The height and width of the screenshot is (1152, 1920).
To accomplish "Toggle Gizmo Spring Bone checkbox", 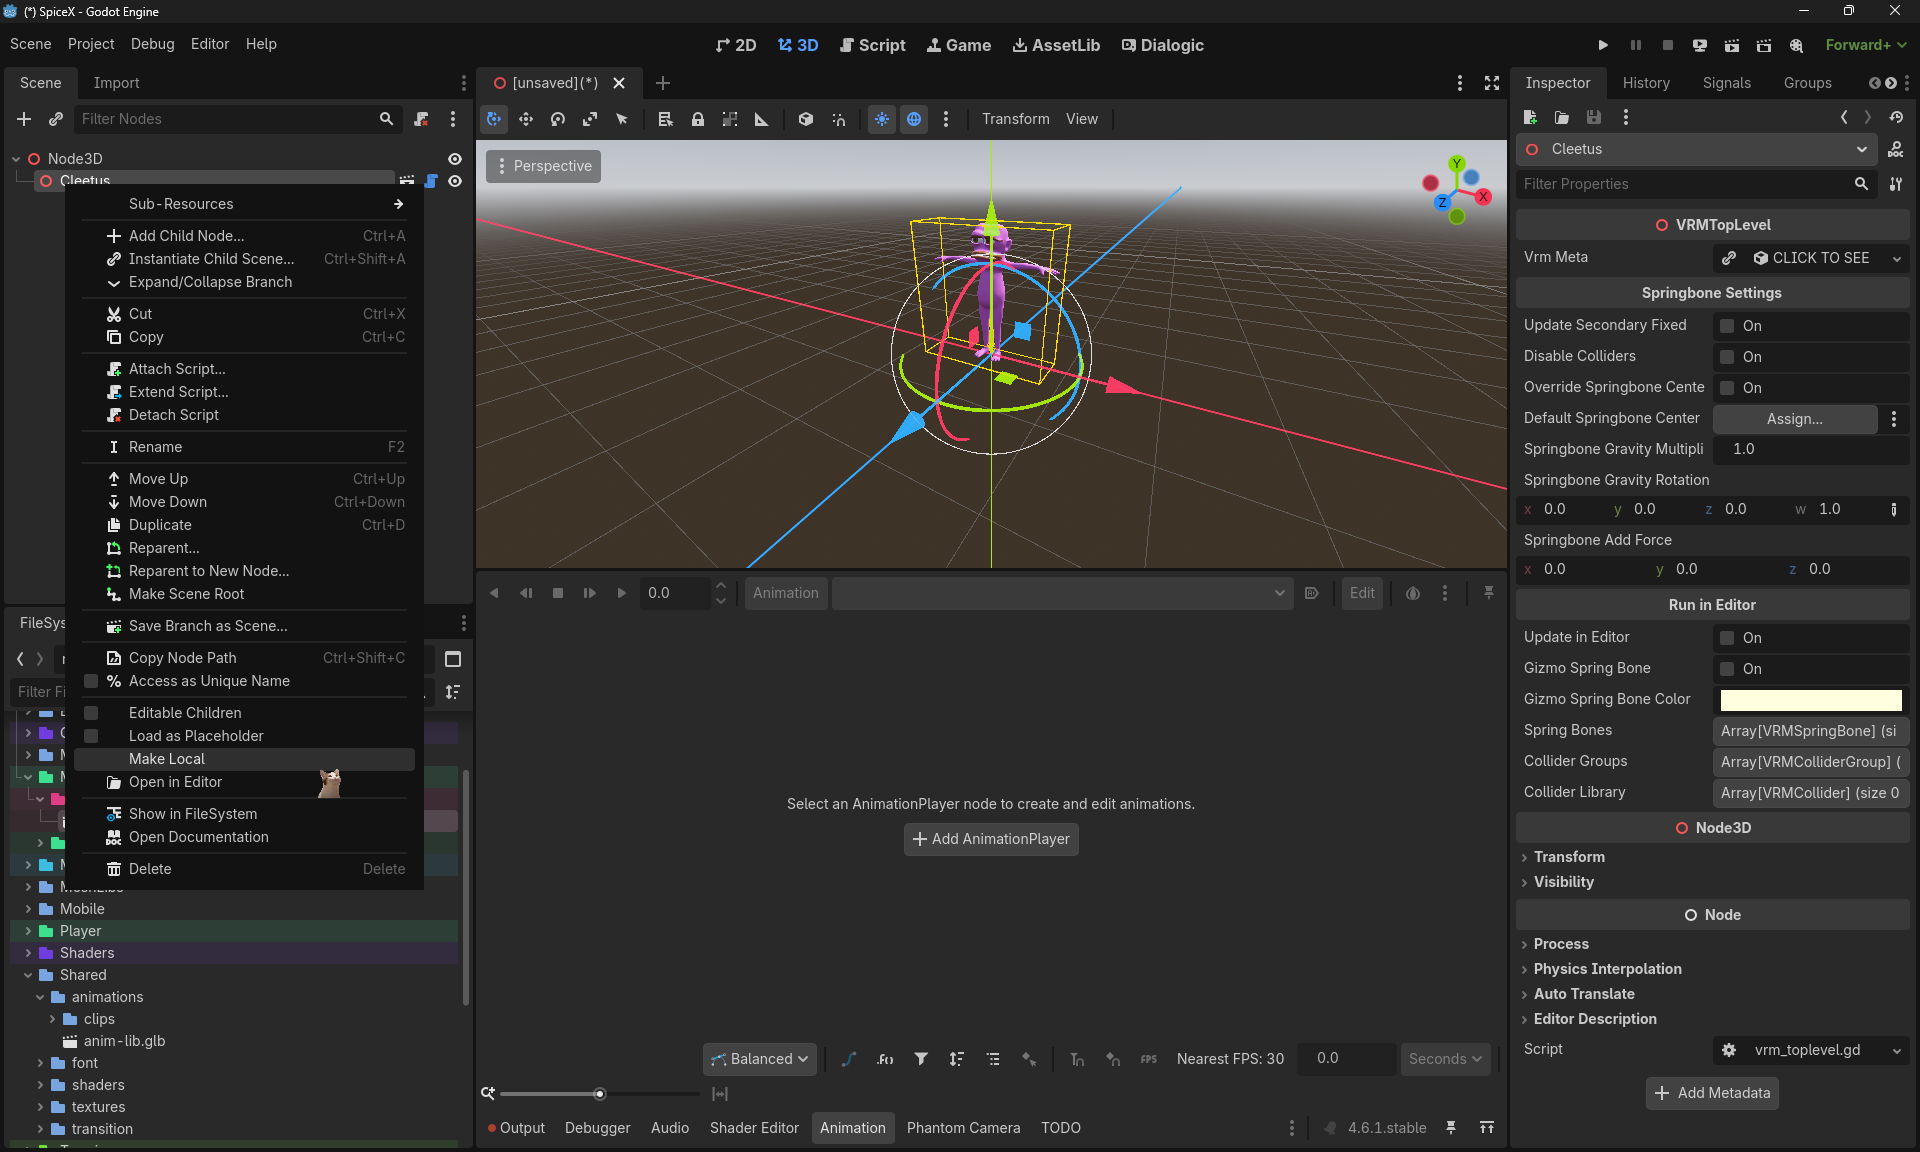I will click(x=1727, y=669).
